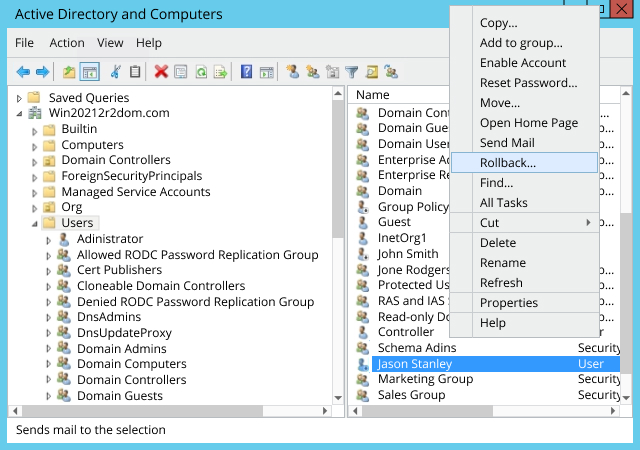
Task: Expand the Org folder node
Action: point(34,209)
